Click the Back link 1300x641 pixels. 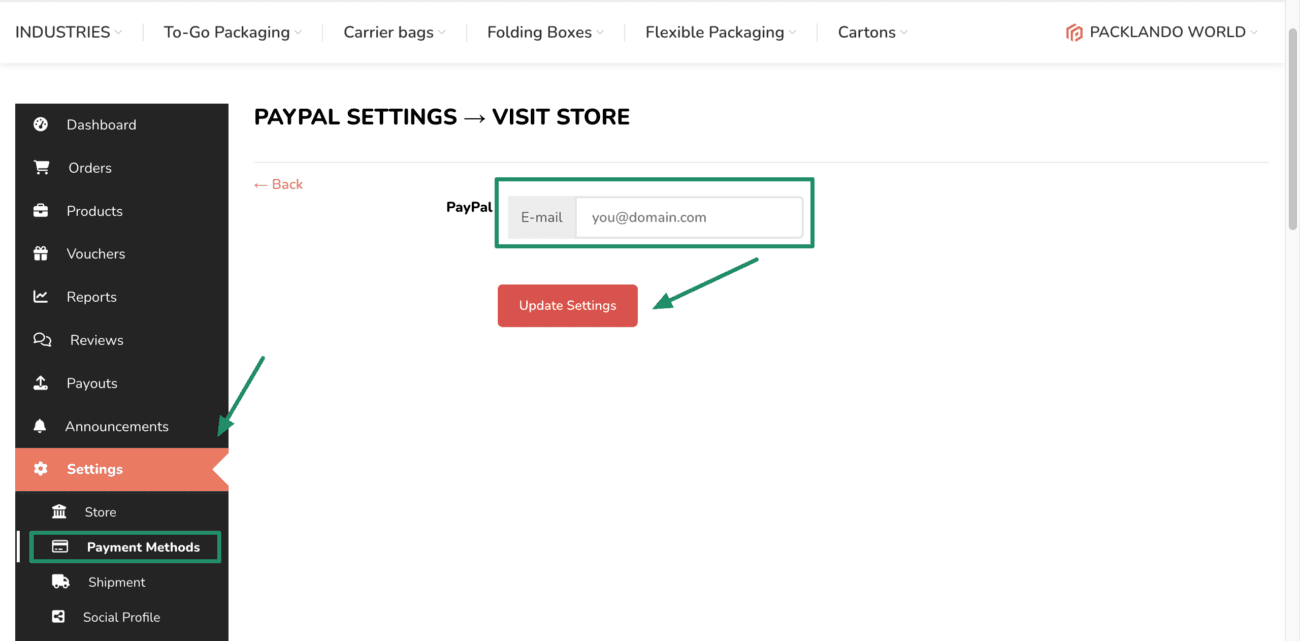tap(278, 184)
